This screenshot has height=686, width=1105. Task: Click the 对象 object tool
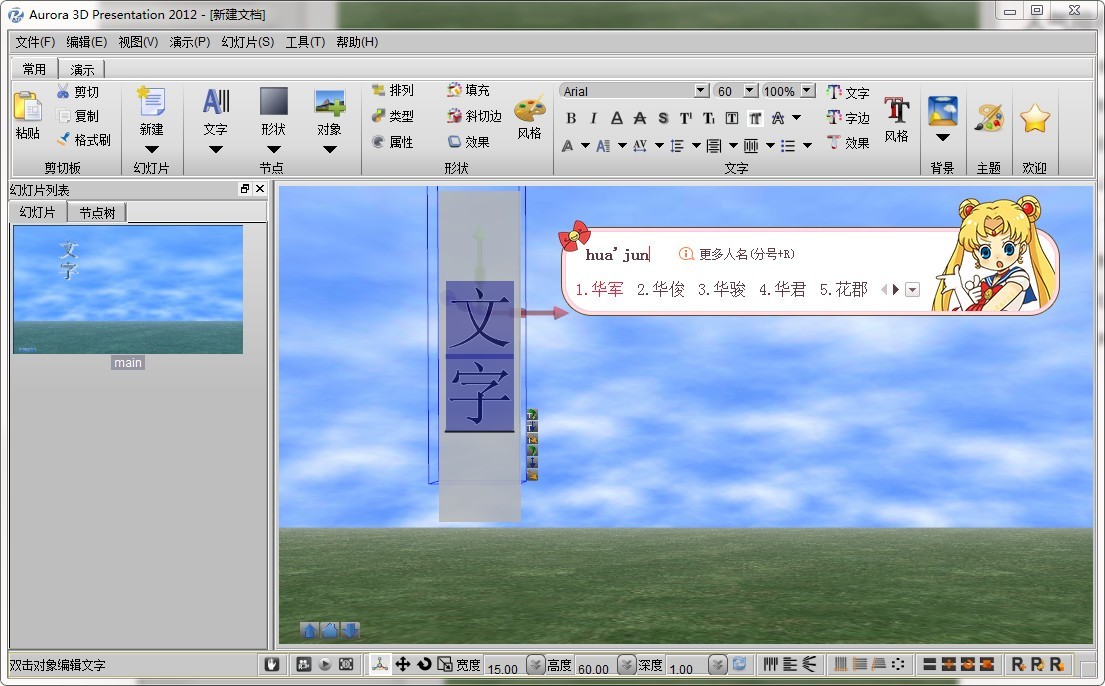pyautogui.click(x=330, y=110)
